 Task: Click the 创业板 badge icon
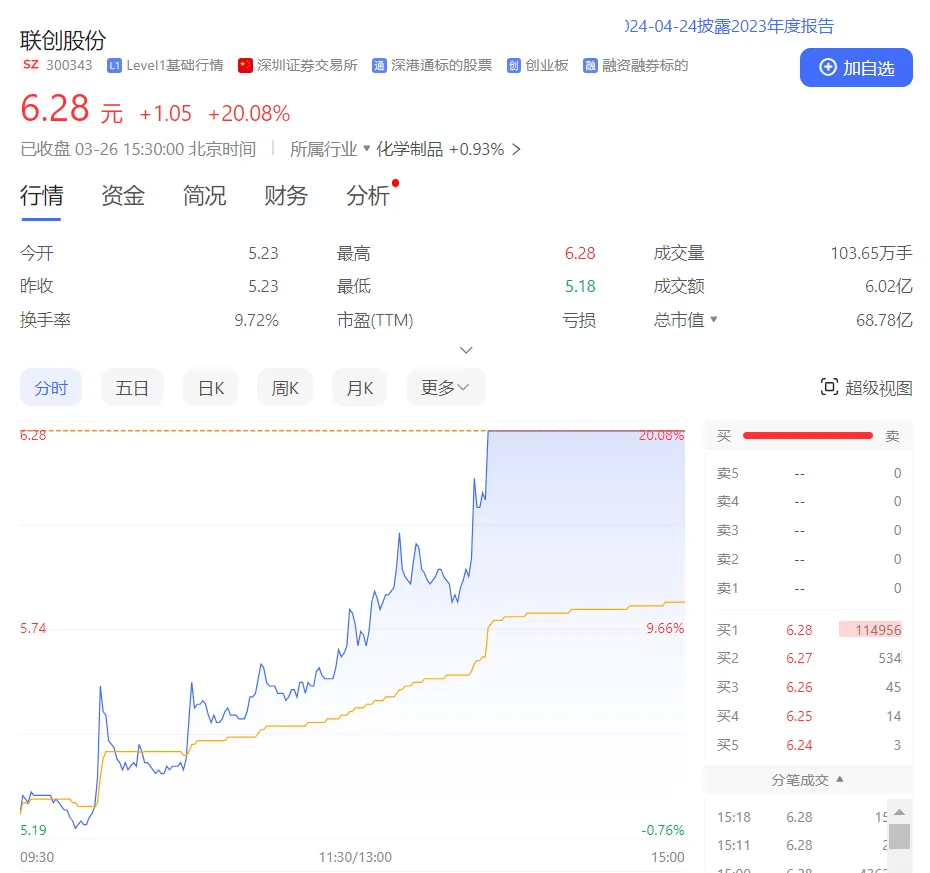click(514, 66)
